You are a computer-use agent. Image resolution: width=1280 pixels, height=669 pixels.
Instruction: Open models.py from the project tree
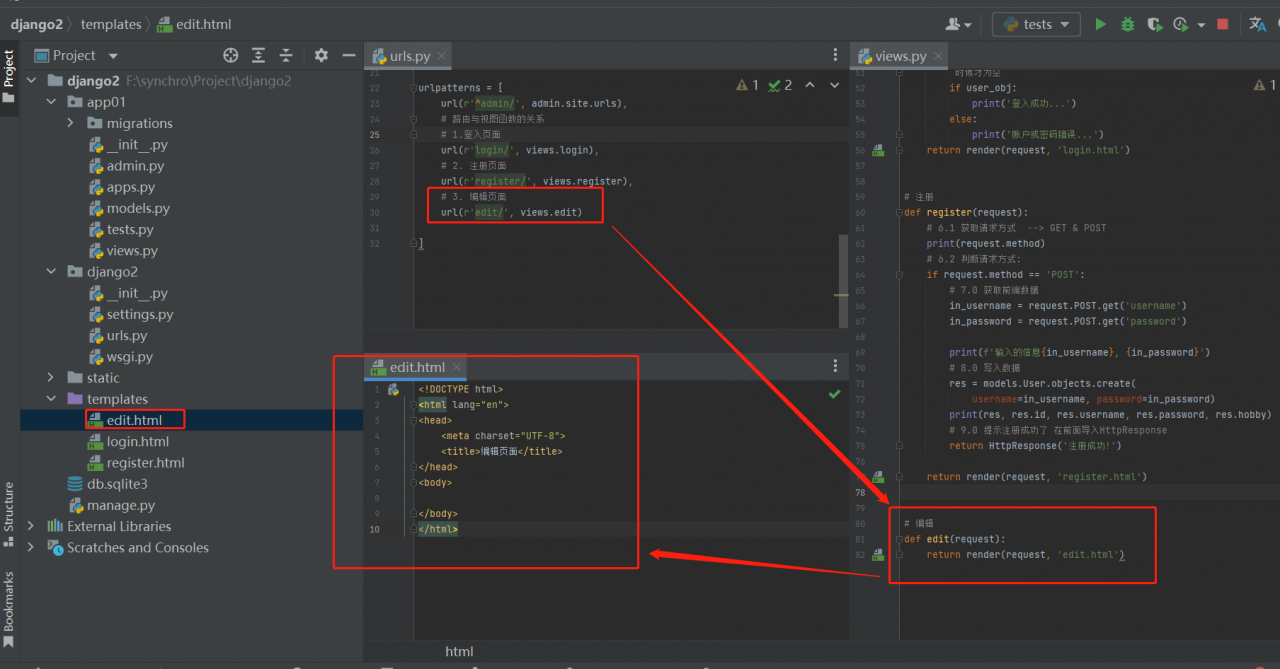tap(138, 208)
